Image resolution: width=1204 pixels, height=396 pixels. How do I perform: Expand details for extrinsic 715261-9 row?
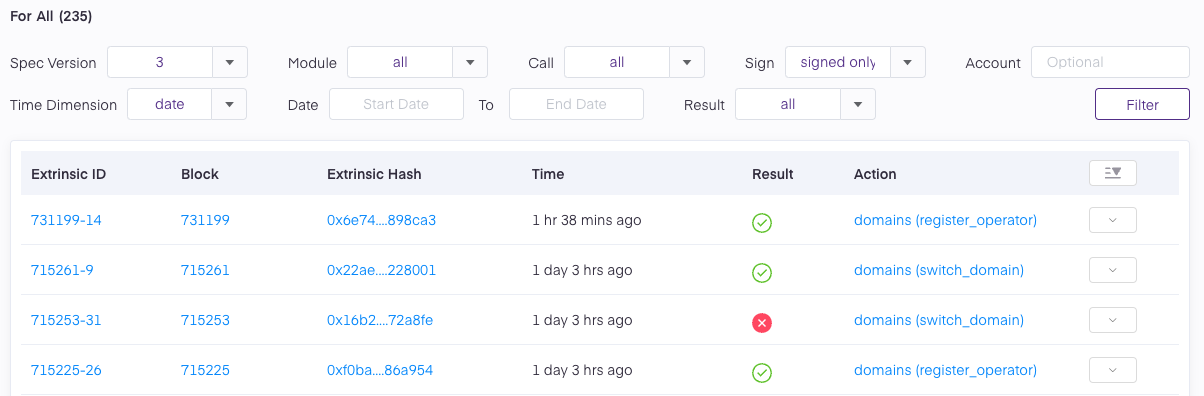tap(1112, 270)
